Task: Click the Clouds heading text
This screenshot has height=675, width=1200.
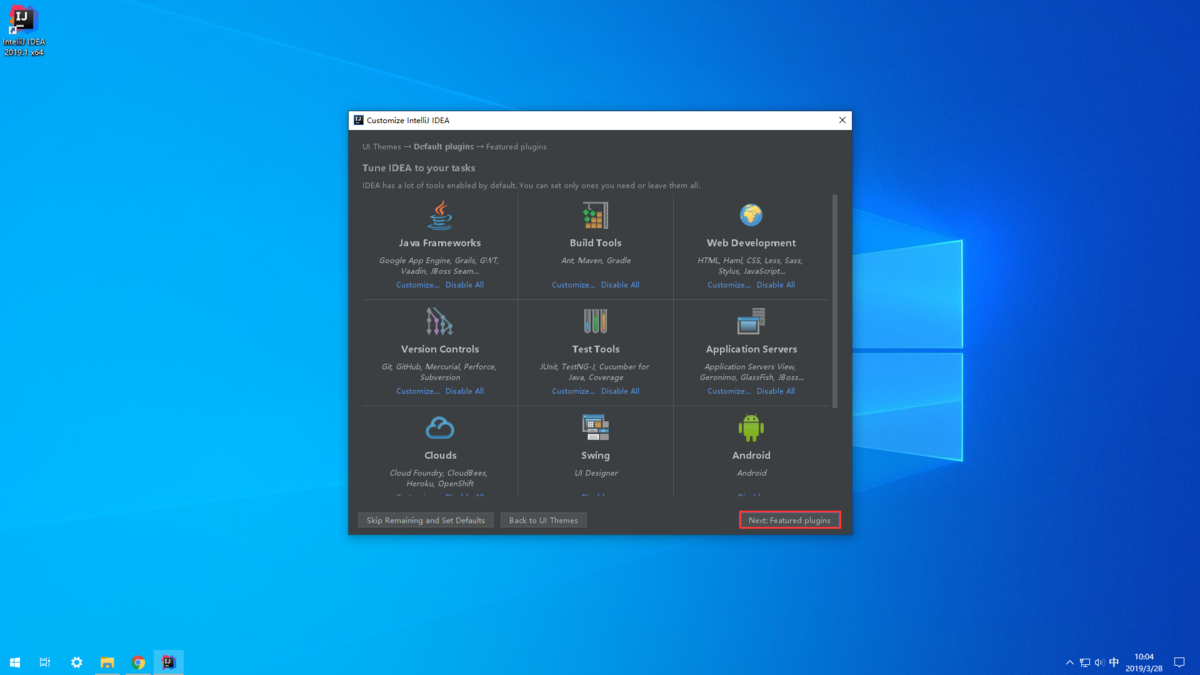Action: click(x=440, y=455)
